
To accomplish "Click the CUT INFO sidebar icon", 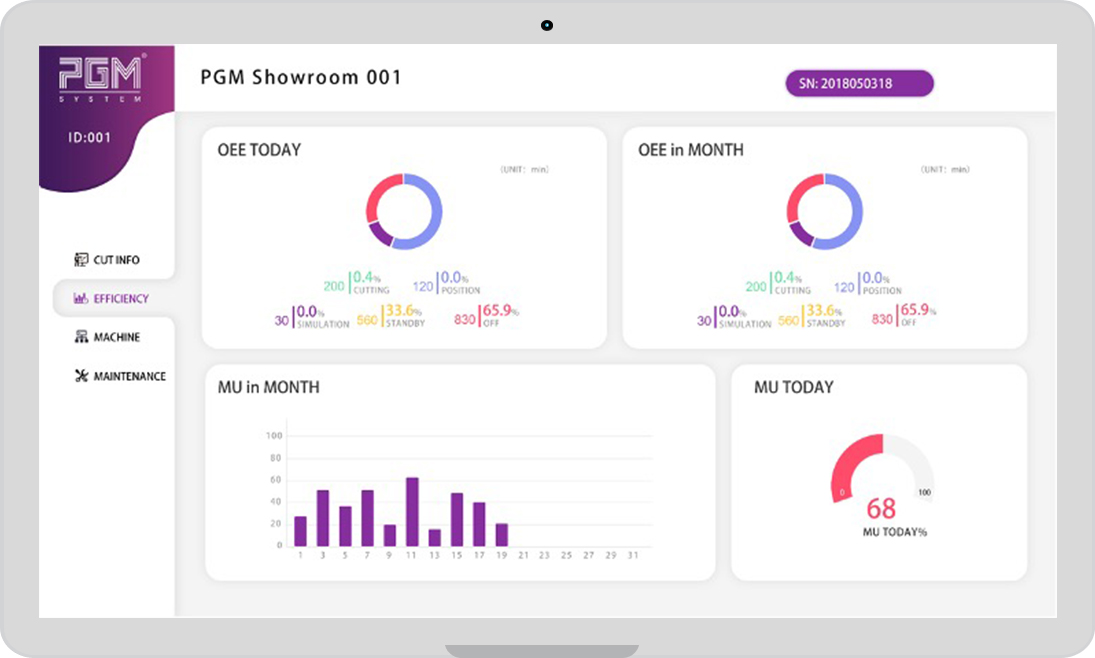I will [x=81, y=260].
